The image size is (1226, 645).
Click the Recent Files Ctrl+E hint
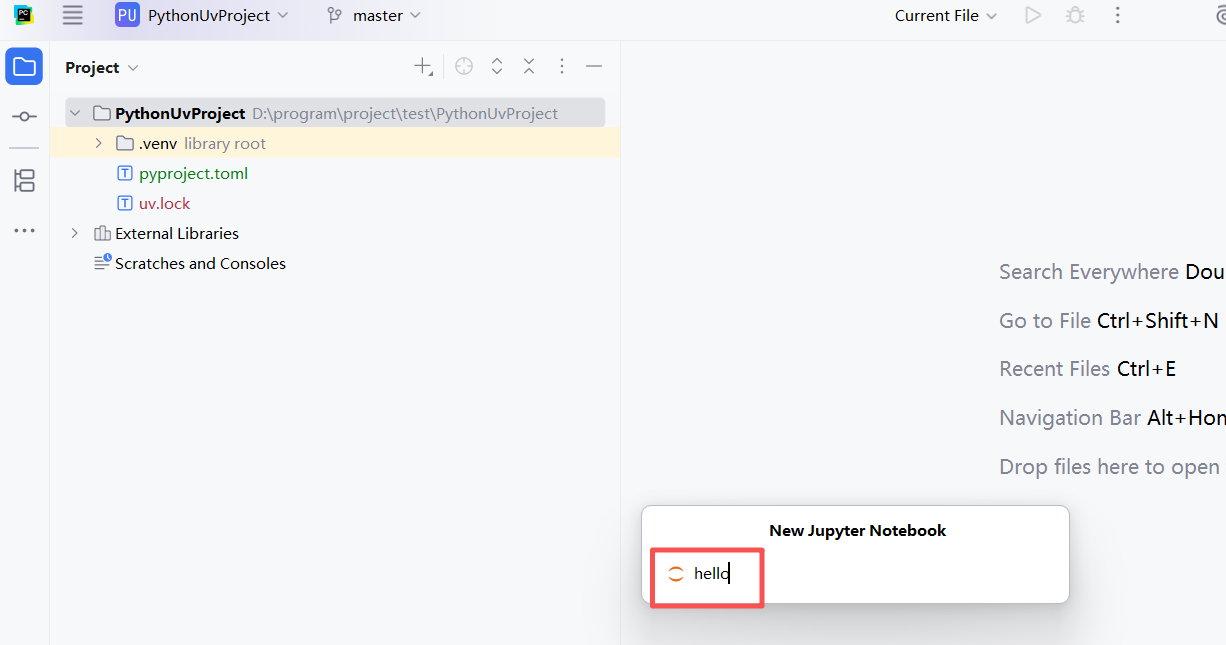[x=1088, y=369]
